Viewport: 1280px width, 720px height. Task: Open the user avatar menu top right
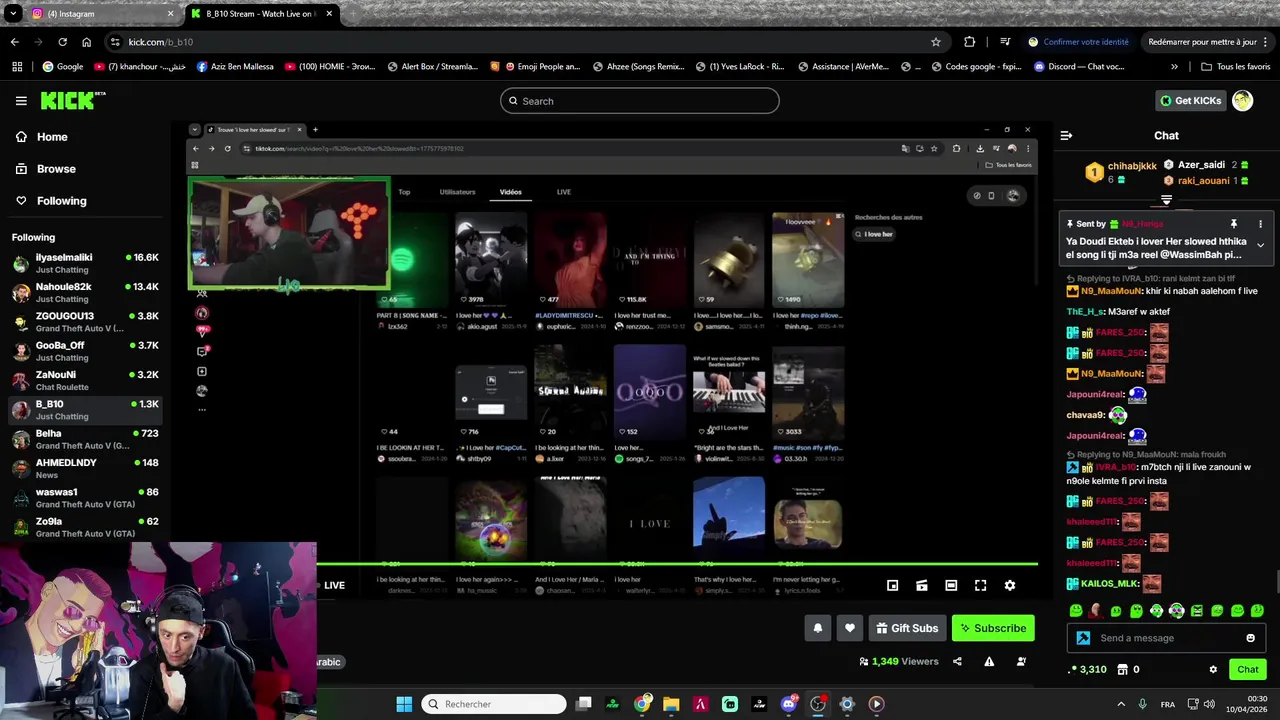tap(1242, 100)
